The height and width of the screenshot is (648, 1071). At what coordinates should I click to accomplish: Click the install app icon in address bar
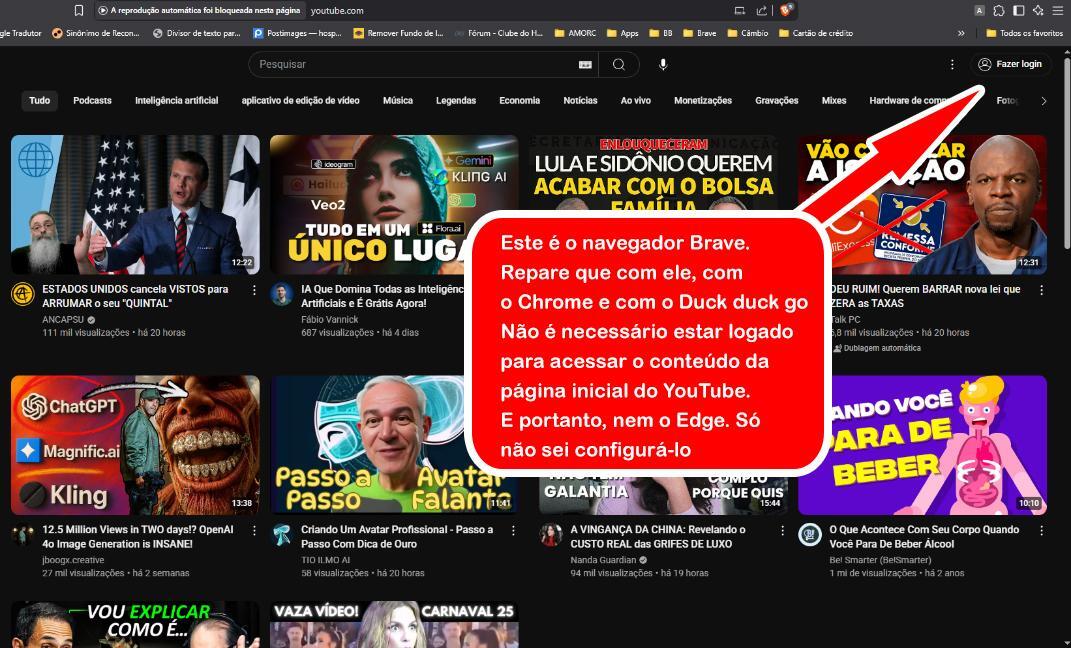(x=739, y=10)
